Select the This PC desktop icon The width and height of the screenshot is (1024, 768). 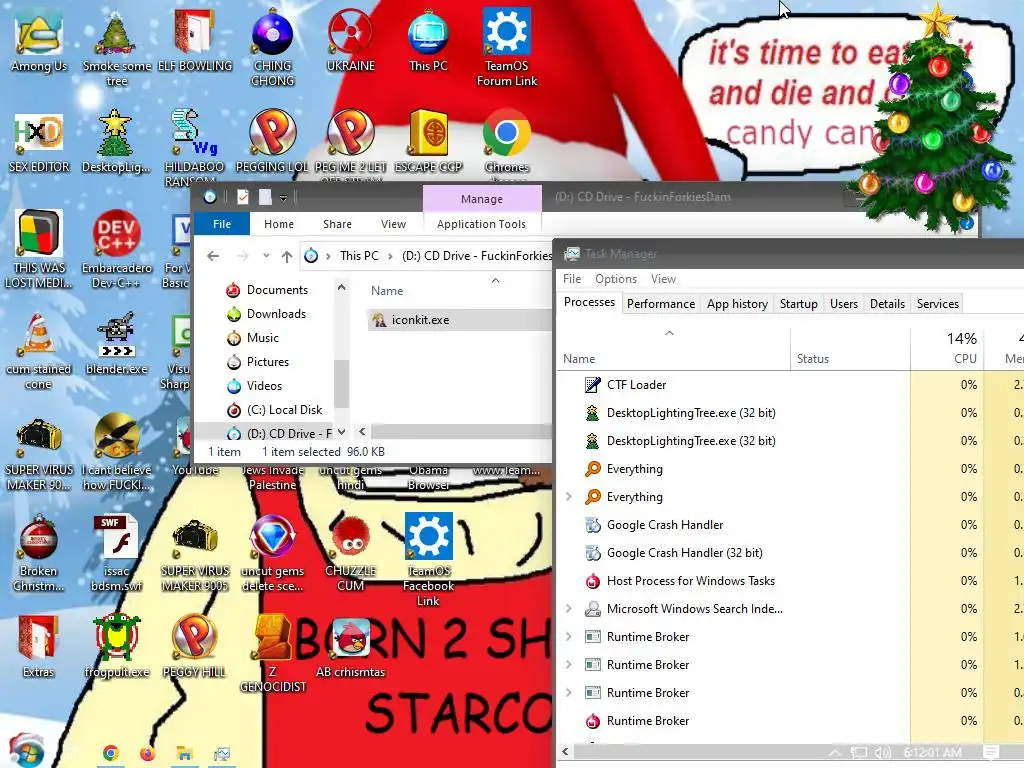pos(428,40)
